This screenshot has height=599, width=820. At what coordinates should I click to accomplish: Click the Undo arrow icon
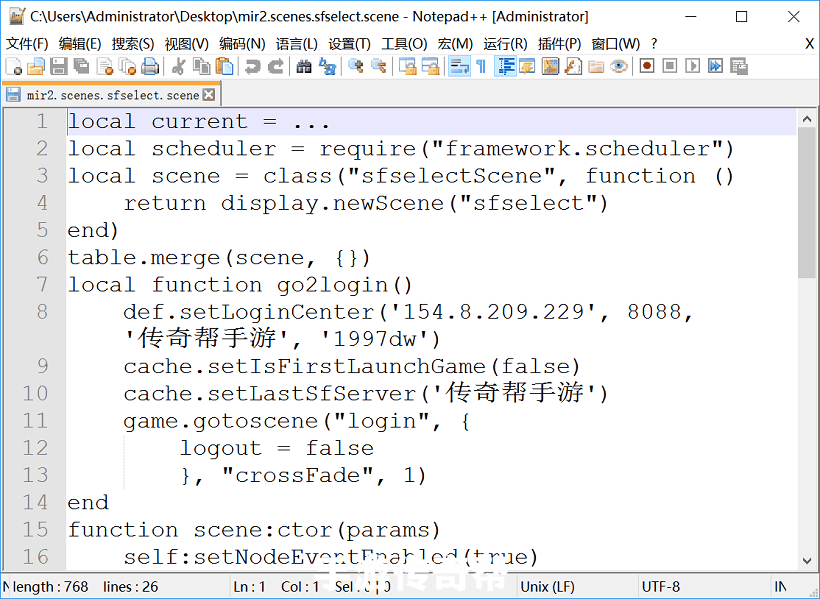coord(253,67)
